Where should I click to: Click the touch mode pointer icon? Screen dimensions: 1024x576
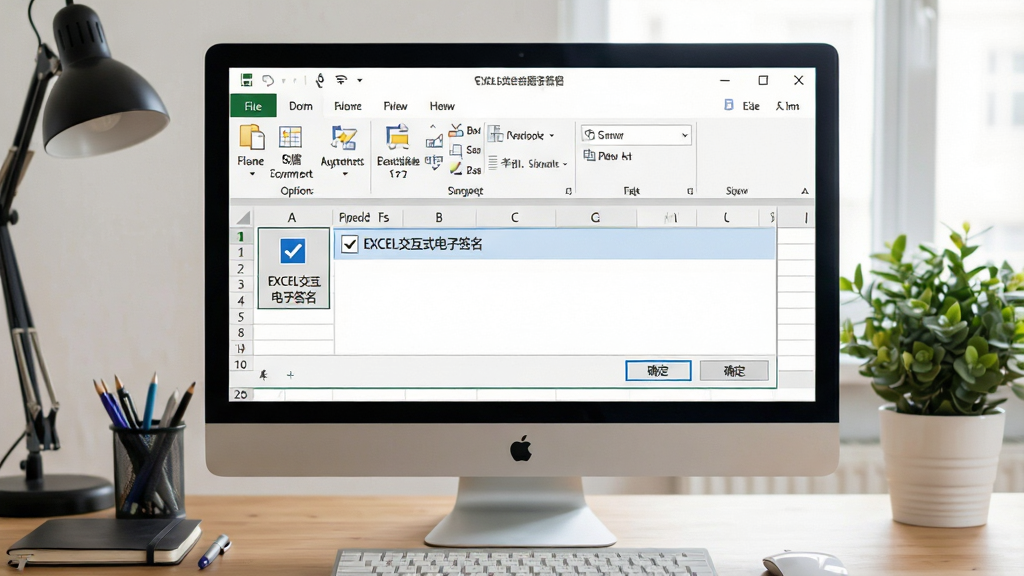319,80
